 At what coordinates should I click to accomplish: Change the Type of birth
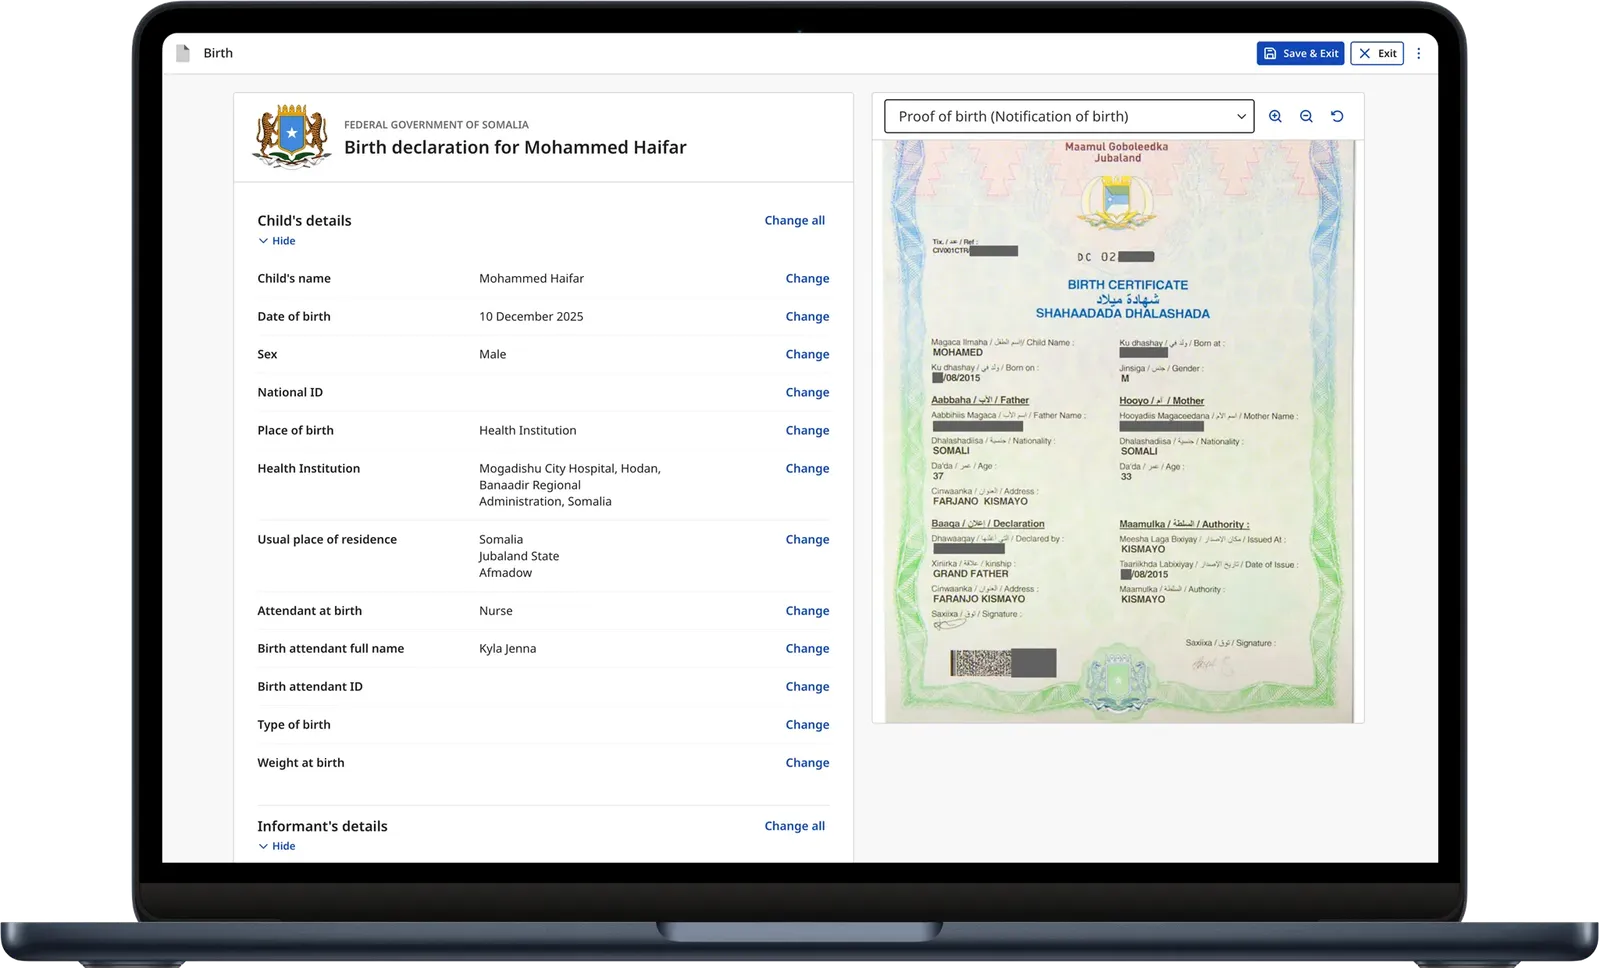(x=807, y=724)
